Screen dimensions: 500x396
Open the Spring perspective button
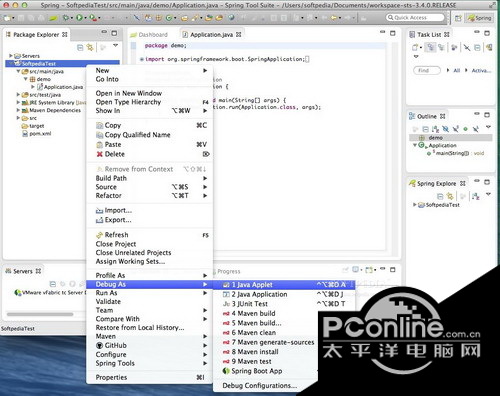pyautogui.click(x=480, y=18)
